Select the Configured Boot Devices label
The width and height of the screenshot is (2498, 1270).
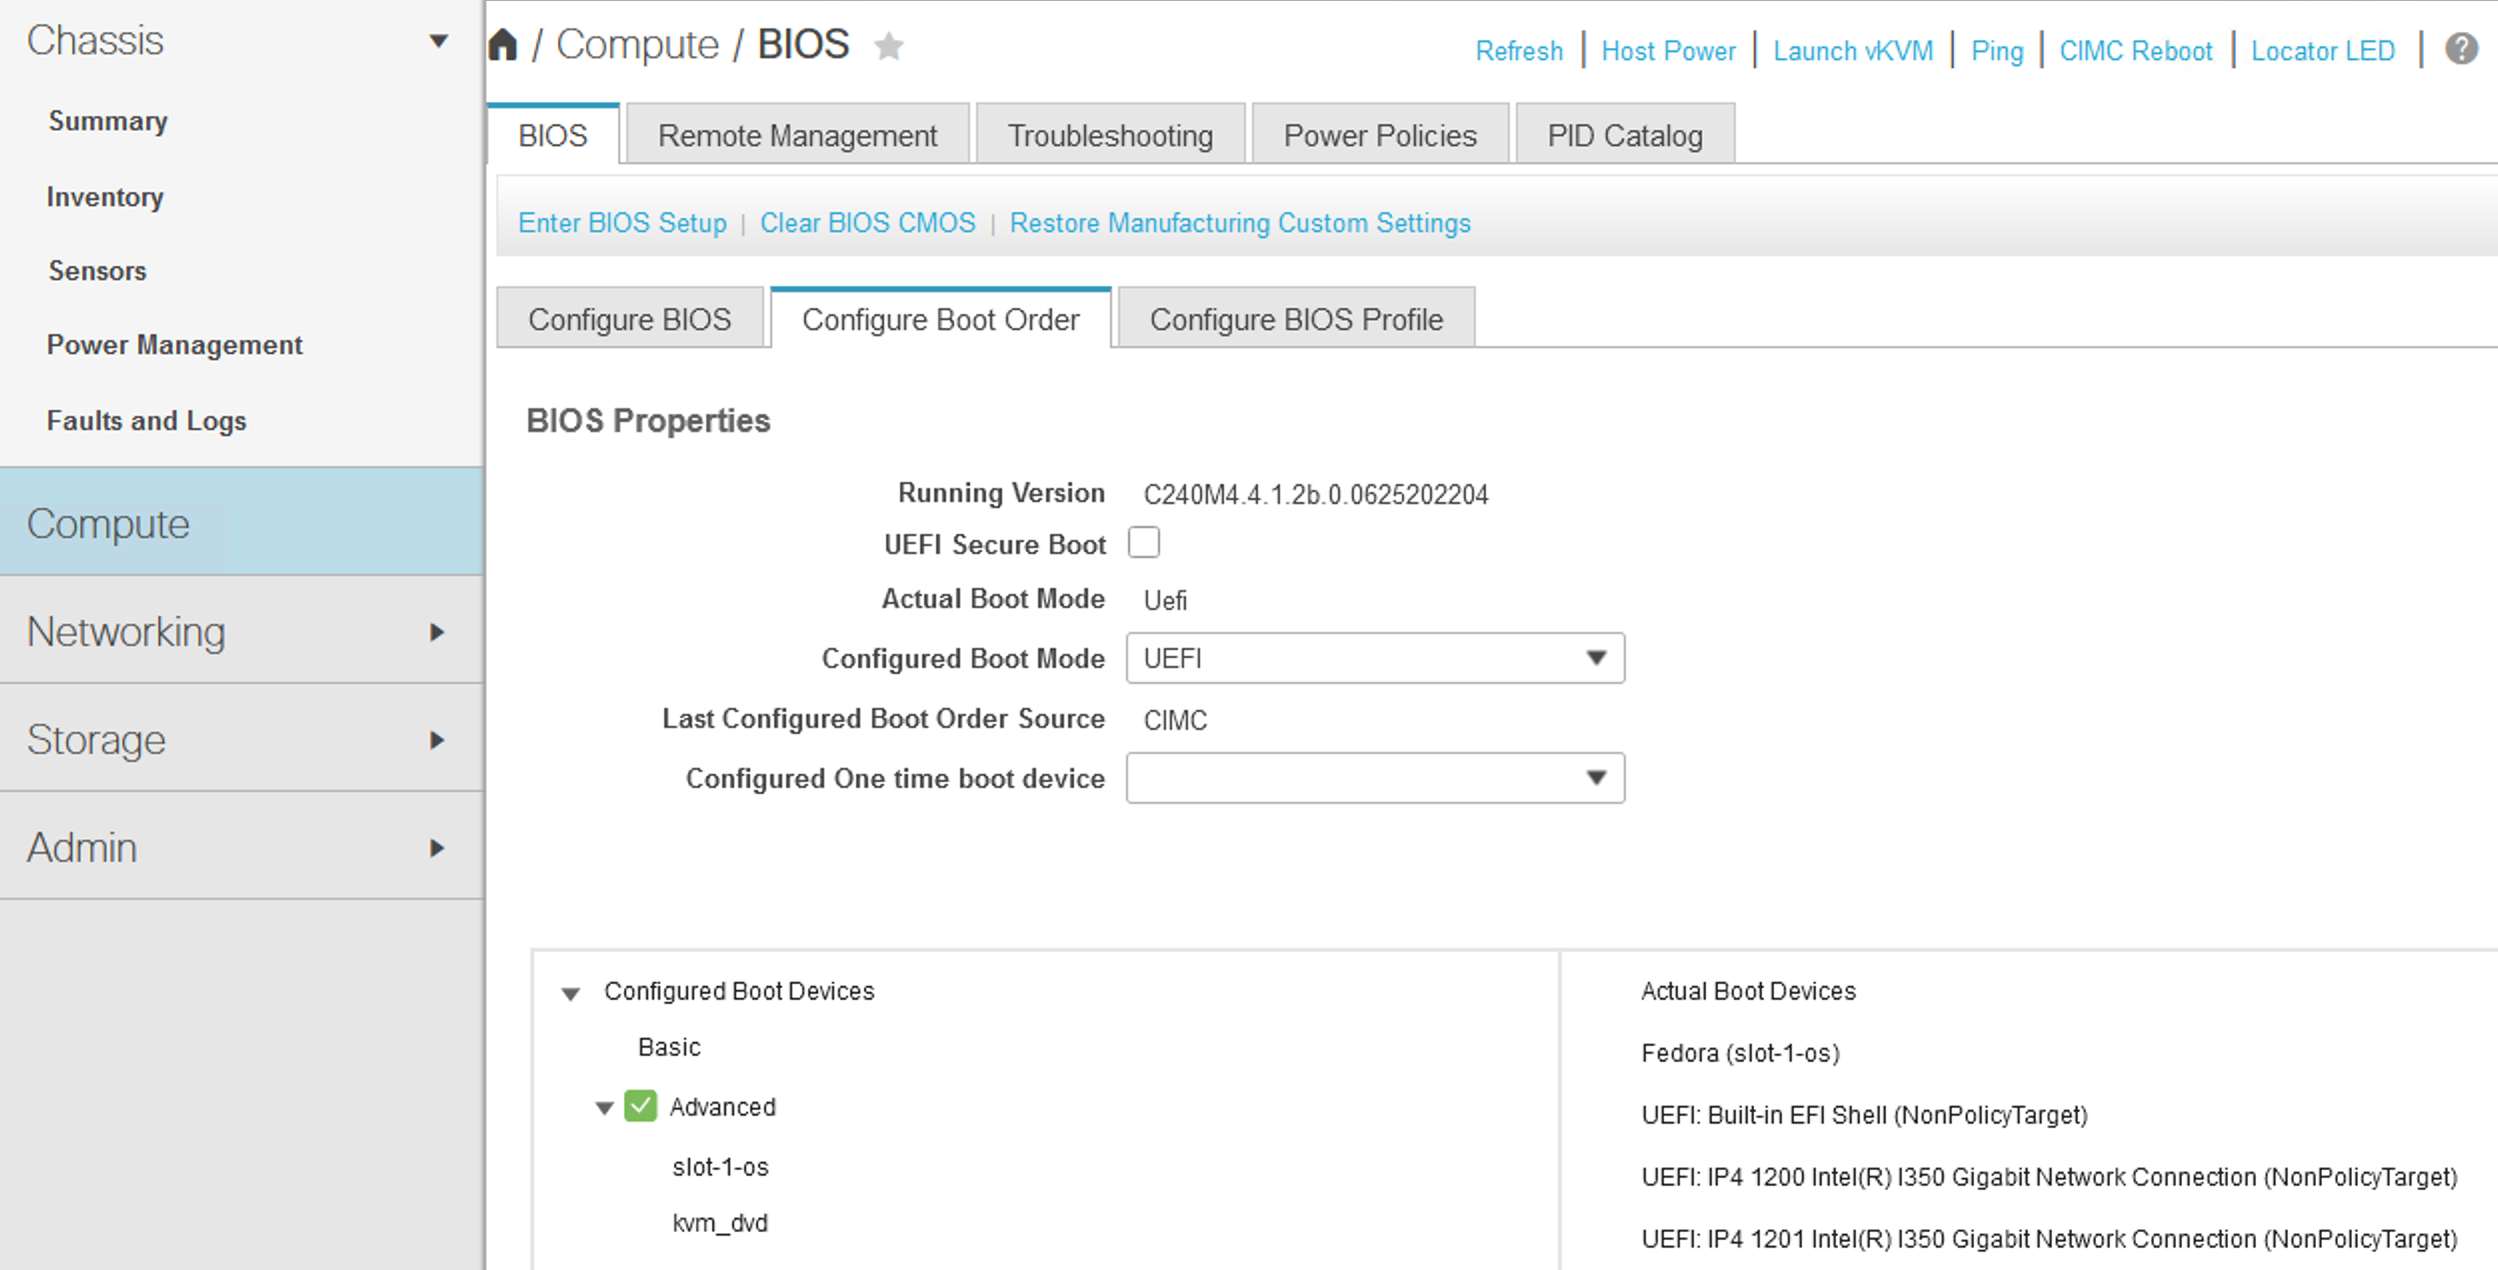[739, 991]
